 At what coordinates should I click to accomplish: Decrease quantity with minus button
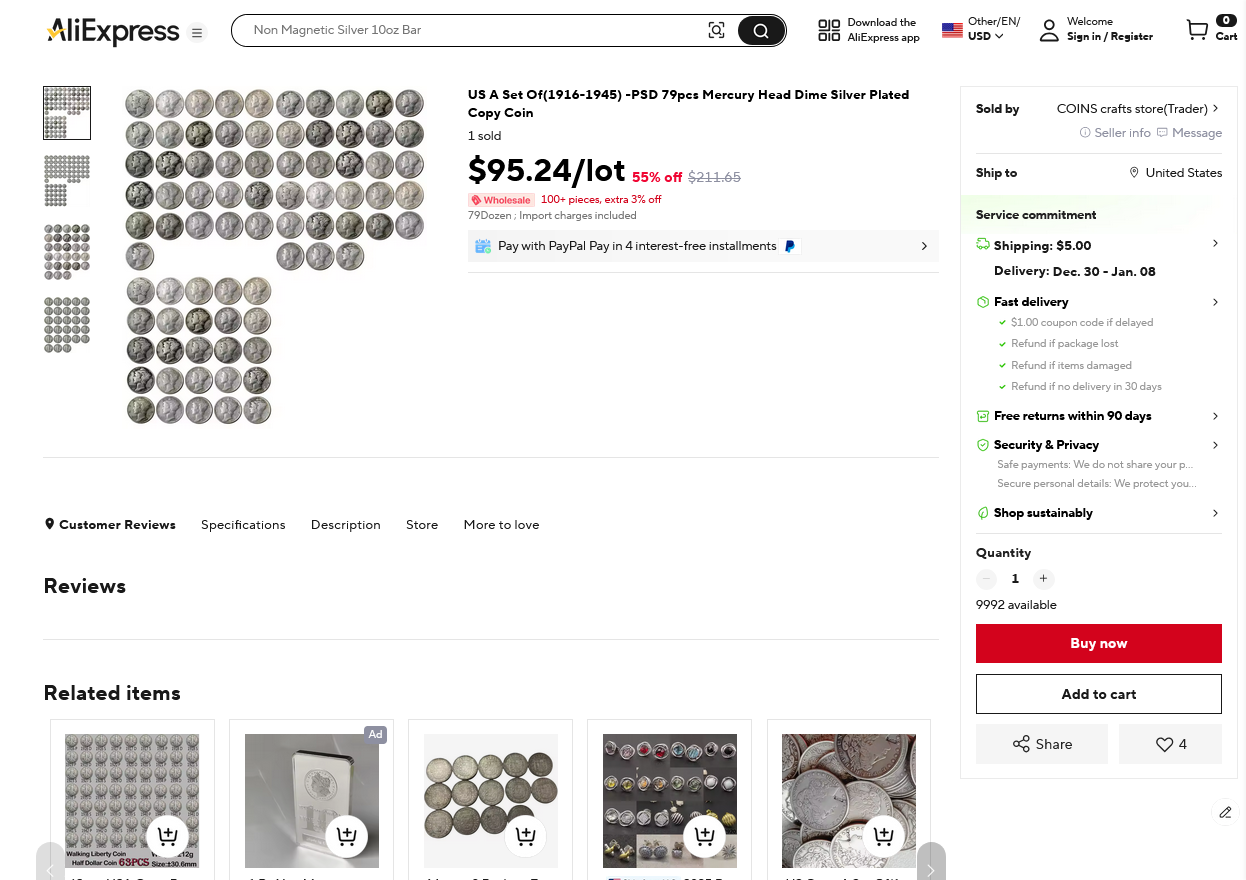[987, 579]
